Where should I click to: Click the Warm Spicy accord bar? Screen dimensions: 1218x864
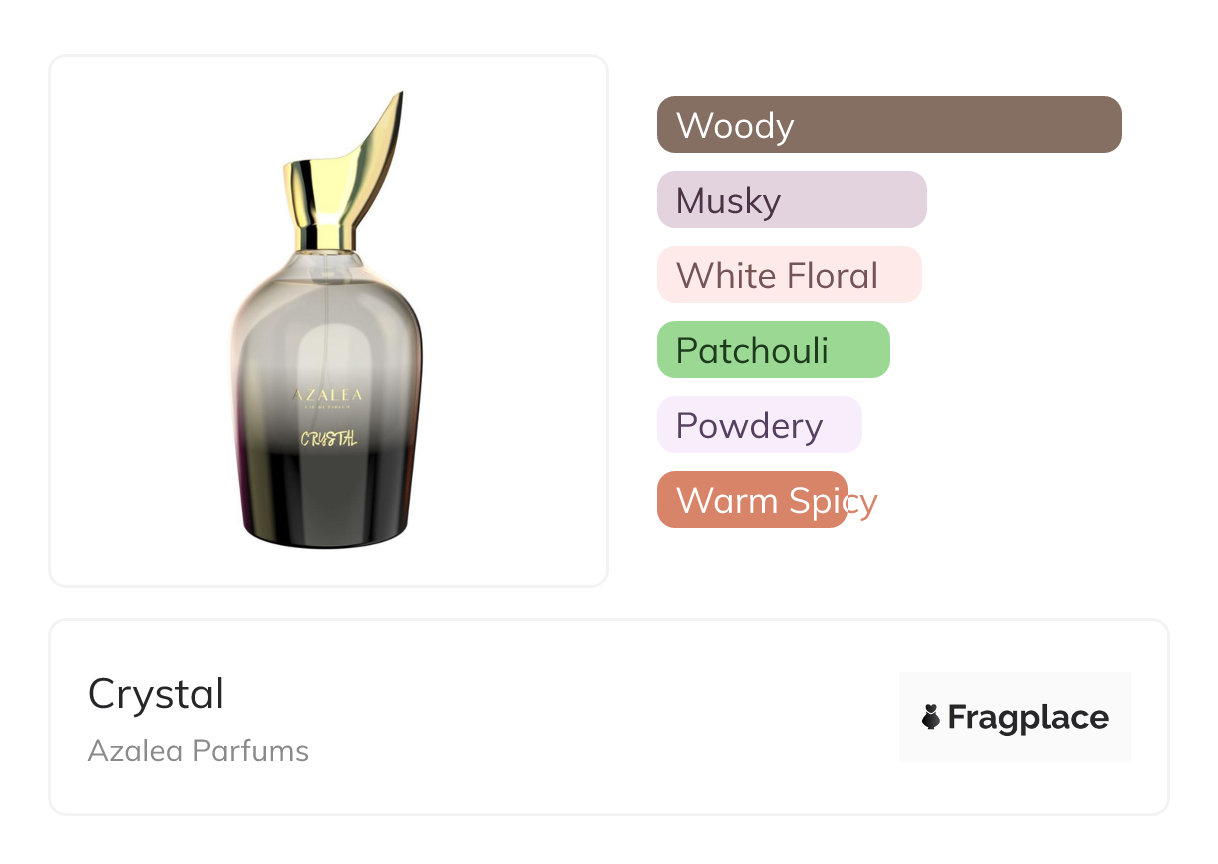(x=751, y=500)
